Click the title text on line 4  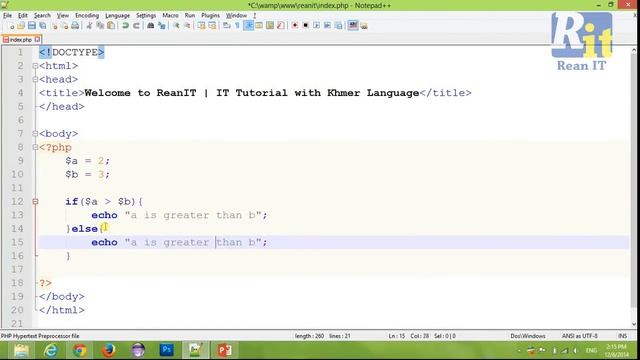pyautogui.click(x=252, y=93)
